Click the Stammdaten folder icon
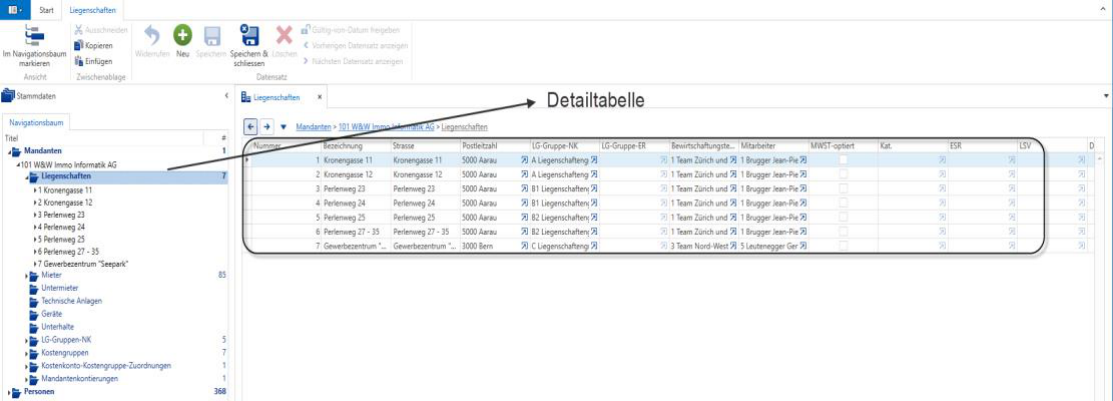The height and width of the screenshot is (401, 1113). pos(8,95)
